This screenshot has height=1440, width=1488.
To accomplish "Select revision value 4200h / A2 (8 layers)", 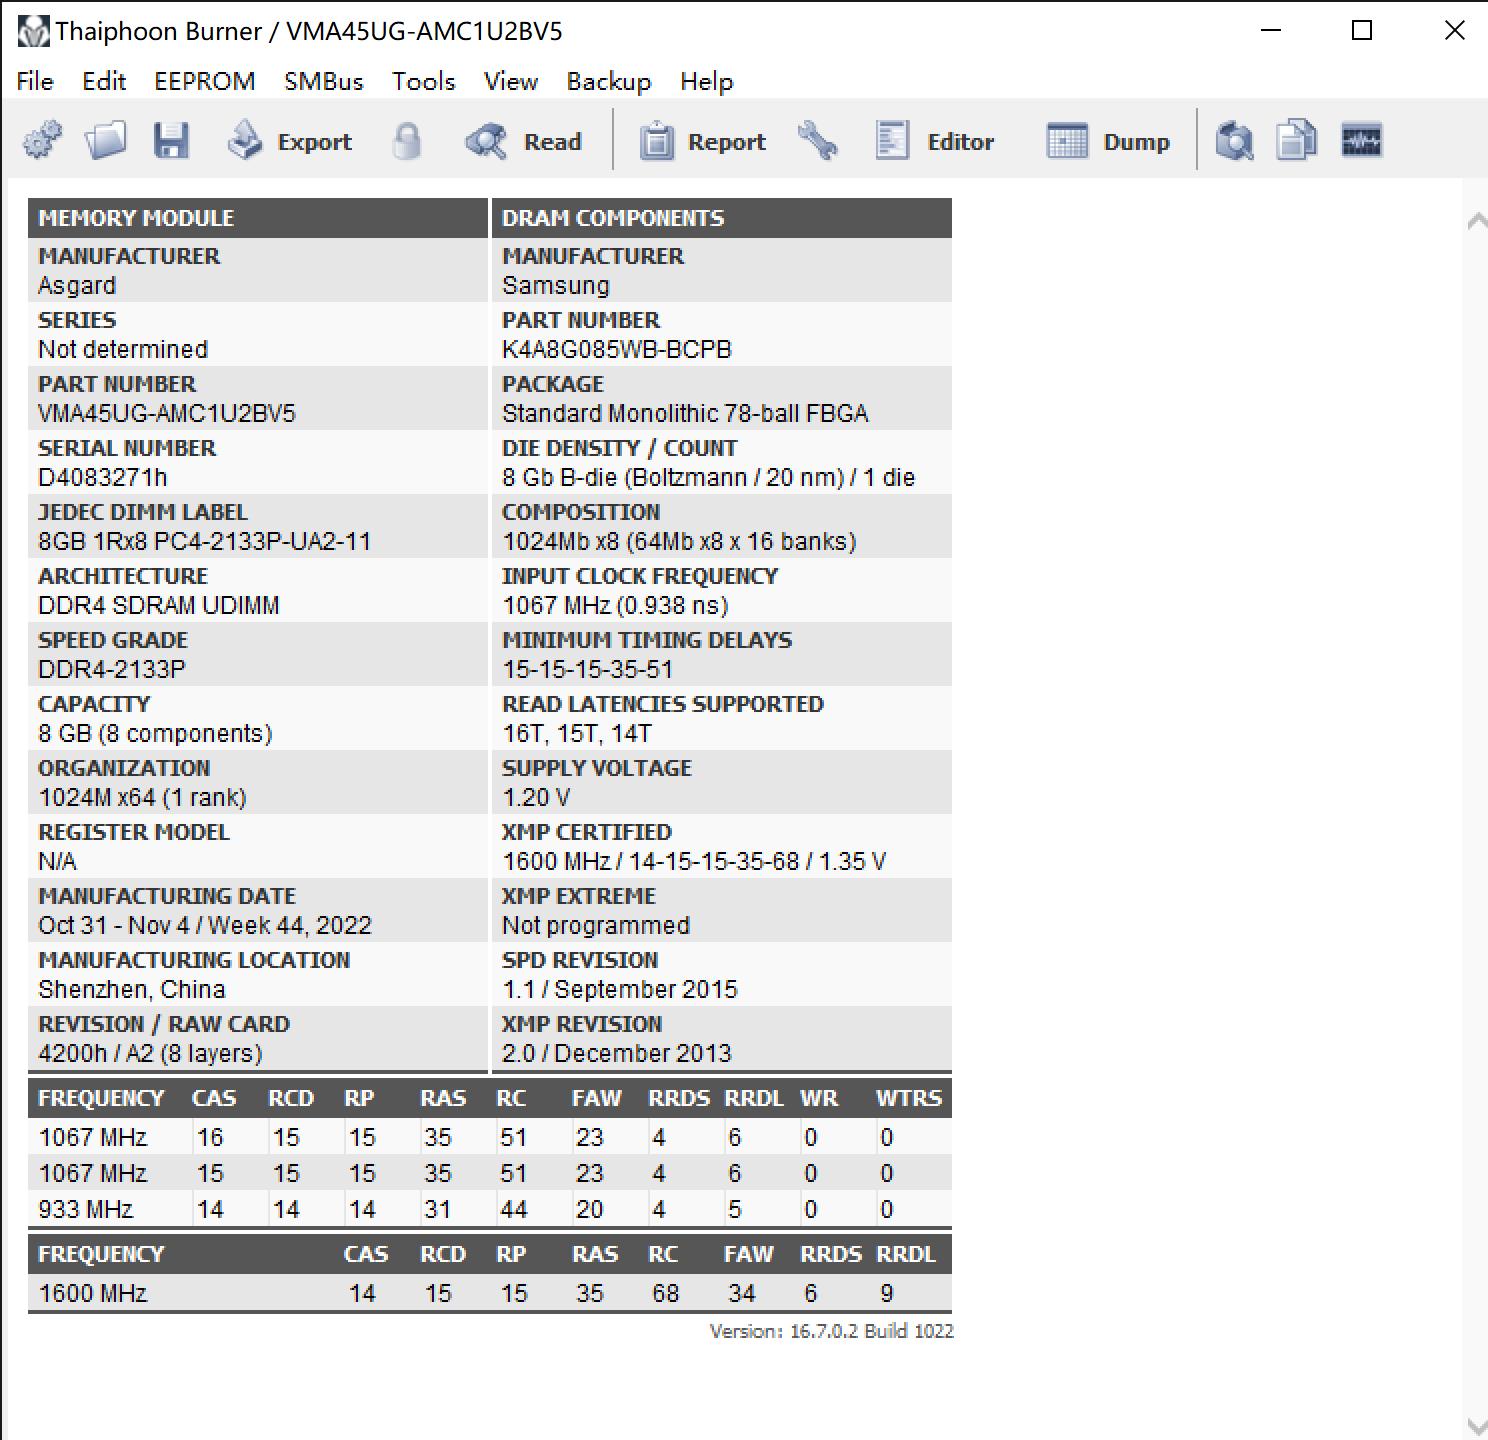I will pyautogui.click(x=150, y=1053).
